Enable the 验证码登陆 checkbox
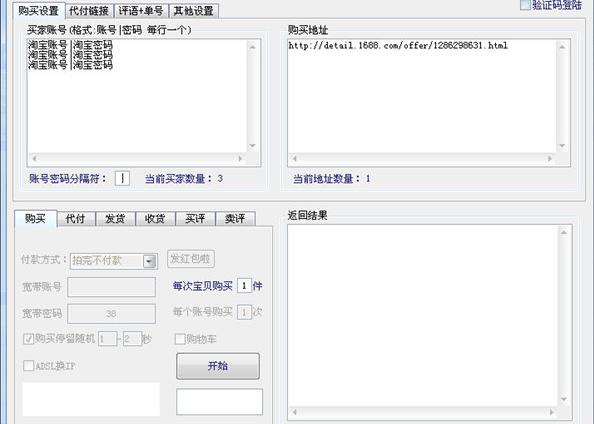This screenshot has height=424, width=594. (x=525, y=5)
